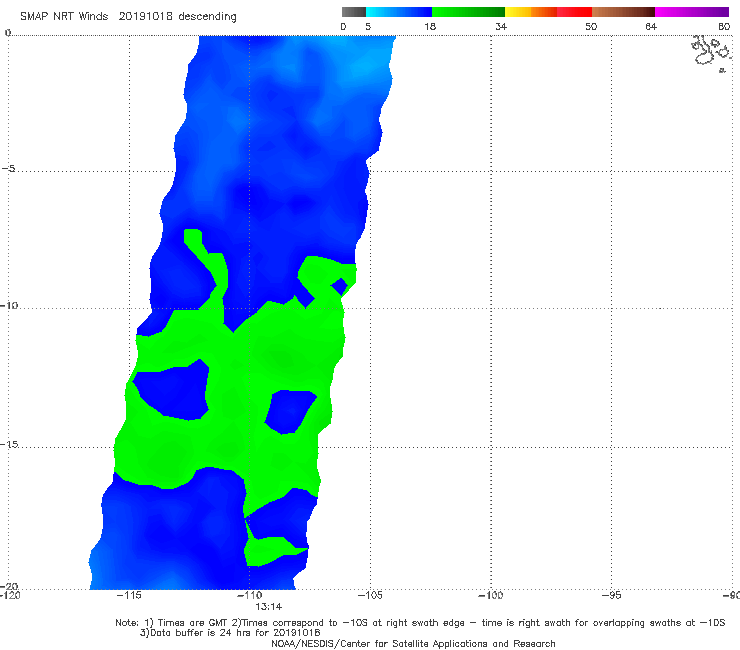Click the longitude axis label '-115'
The image size is (740, 650).
[129, 595]
